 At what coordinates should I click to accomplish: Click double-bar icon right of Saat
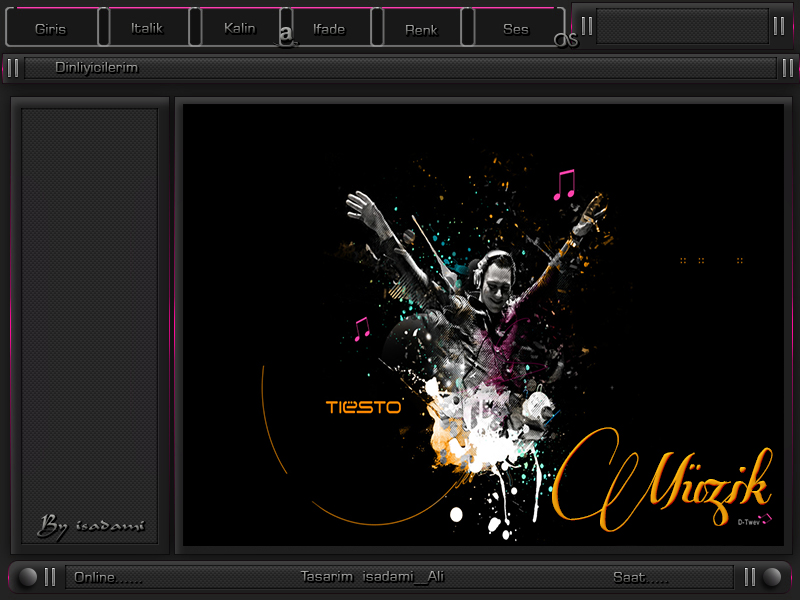click(749, 577)
